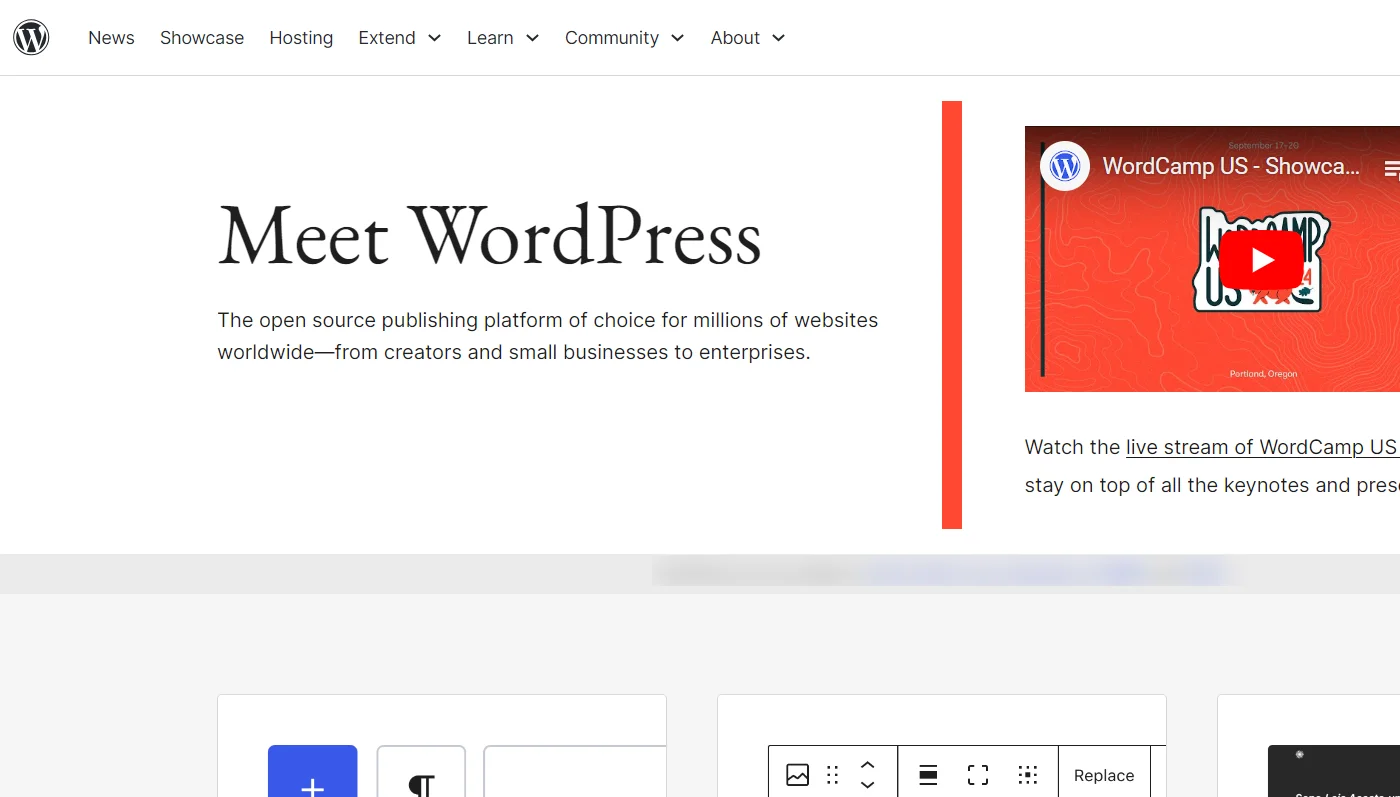Follow the live stream of WordCamp US link
1400x797 pixels.
(1261, 447)
